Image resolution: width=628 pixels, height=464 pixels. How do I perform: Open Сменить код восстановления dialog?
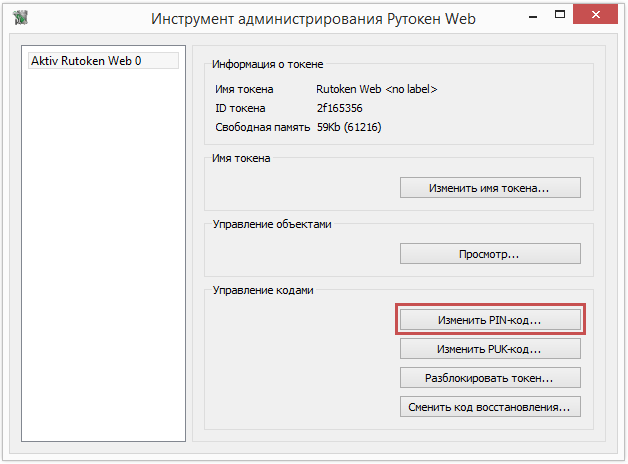tap(490, 407)
